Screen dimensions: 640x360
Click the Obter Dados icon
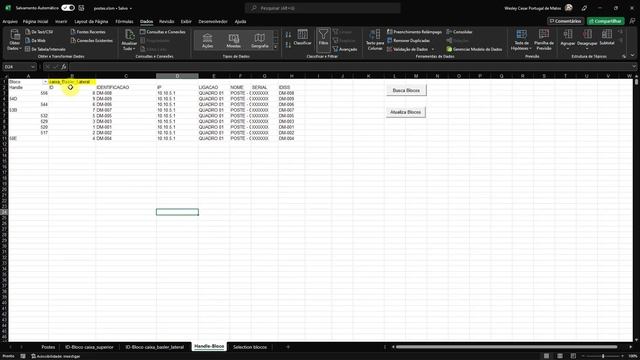(15, 35)
